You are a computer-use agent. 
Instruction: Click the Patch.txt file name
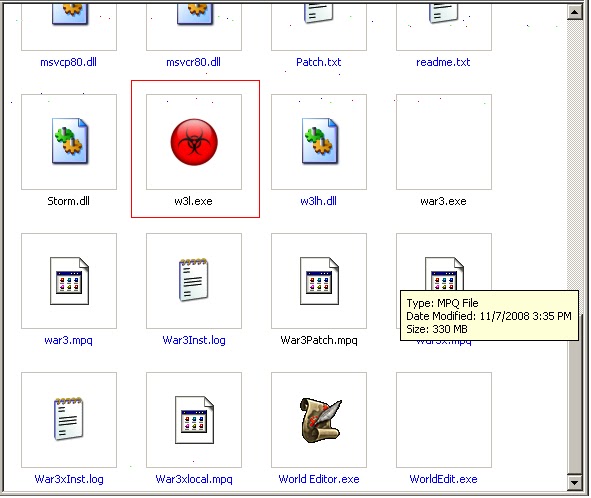[x=318, y=62]
